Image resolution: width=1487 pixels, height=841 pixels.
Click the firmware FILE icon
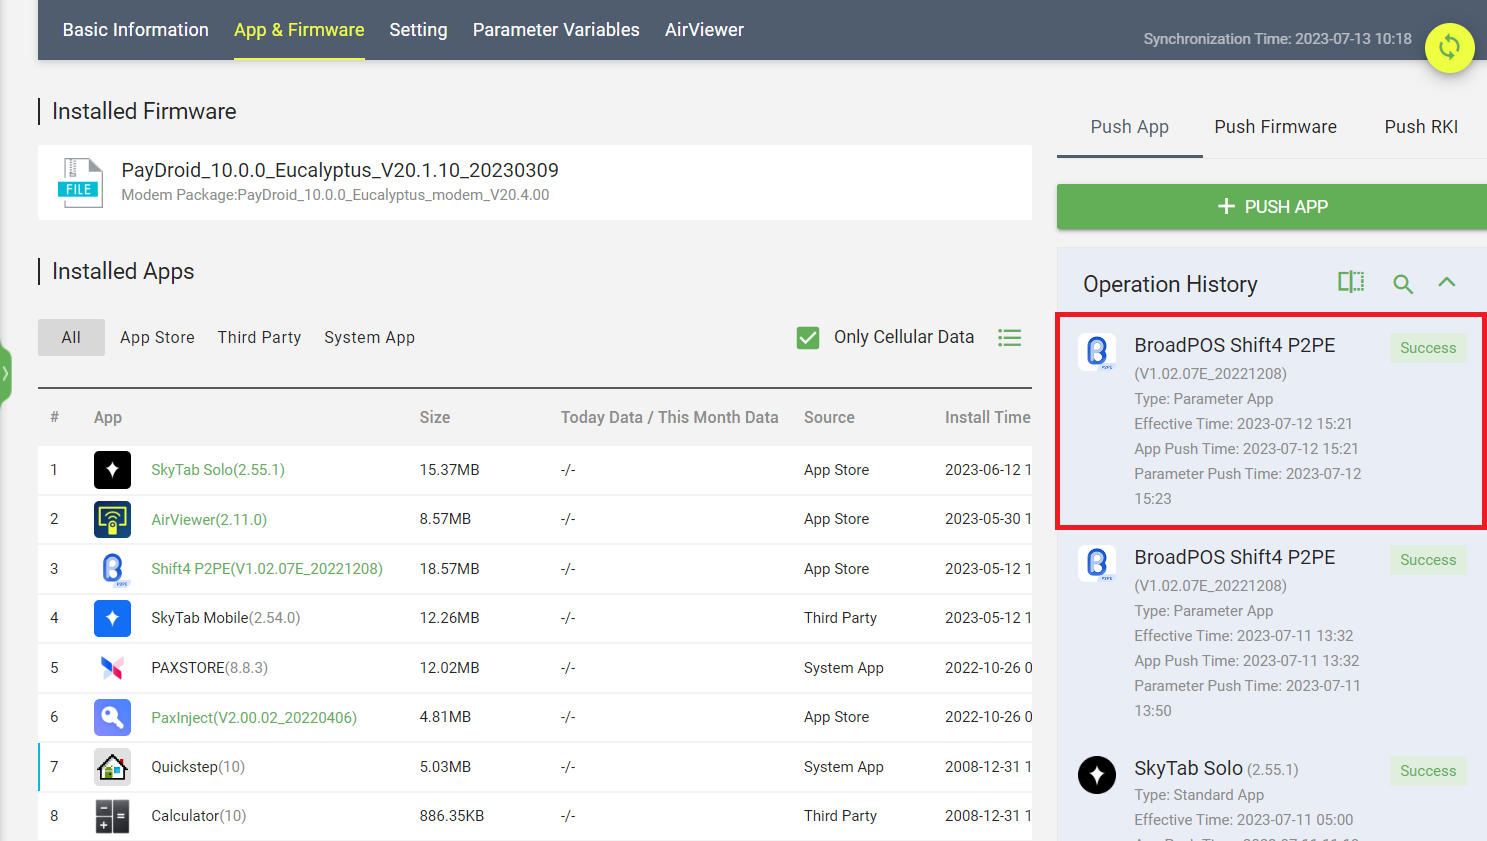point(80,183)
